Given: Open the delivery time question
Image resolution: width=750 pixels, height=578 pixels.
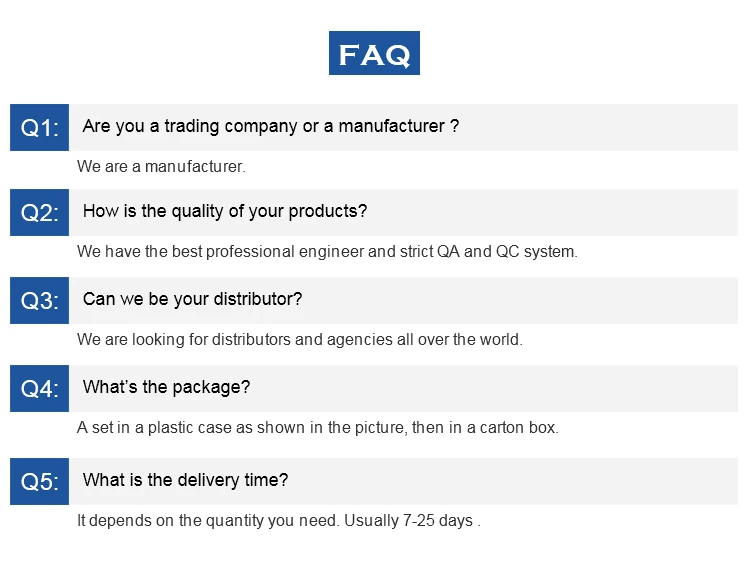Looking at the screenshot, I should tap(185, 481).
